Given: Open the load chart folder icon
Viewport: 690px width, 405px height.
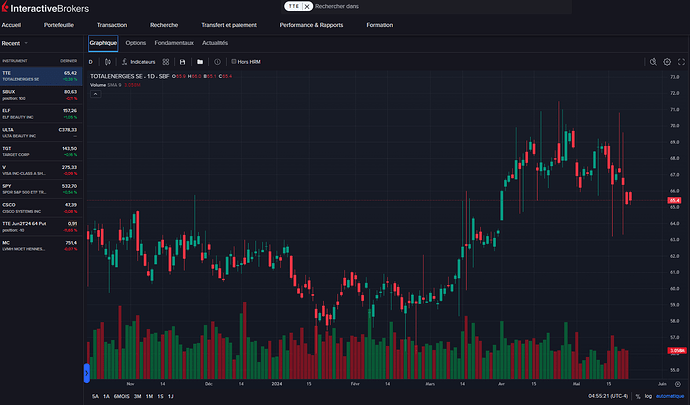Looking at the screenshot, I should (200, 61).
